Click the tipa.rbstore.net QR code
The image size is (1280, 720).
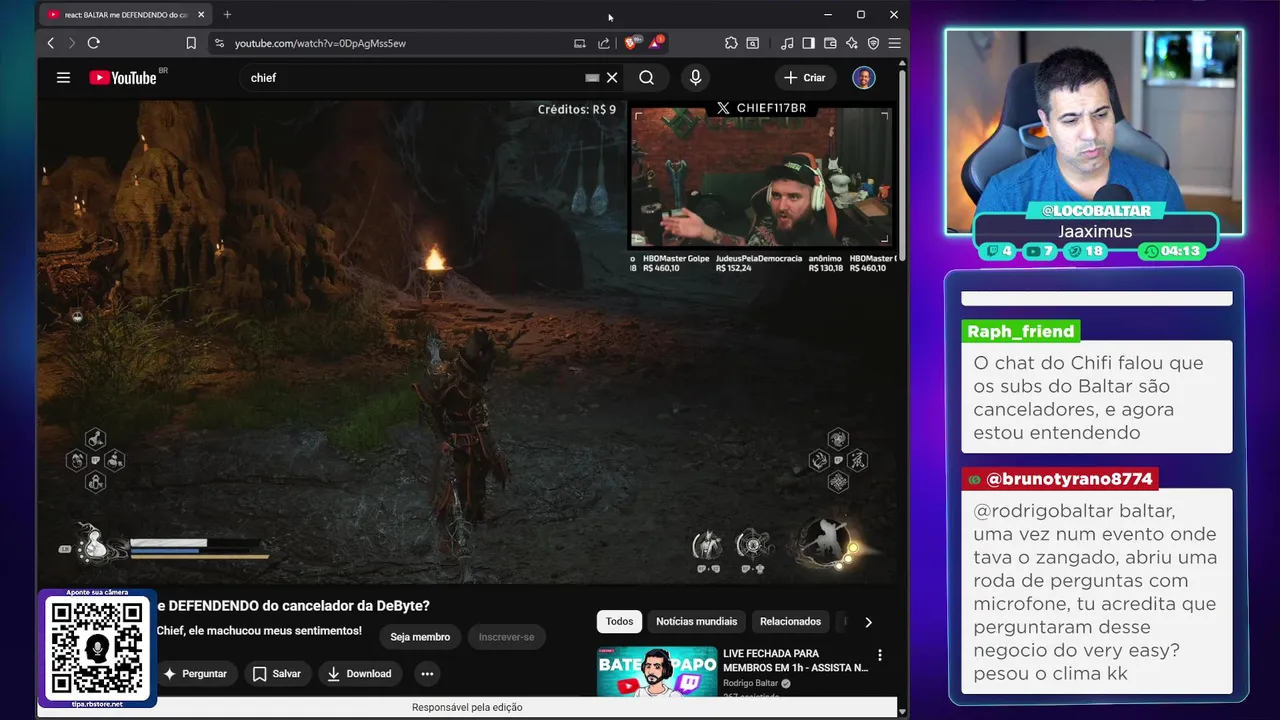pyautogui.click(x=97, y=648)
